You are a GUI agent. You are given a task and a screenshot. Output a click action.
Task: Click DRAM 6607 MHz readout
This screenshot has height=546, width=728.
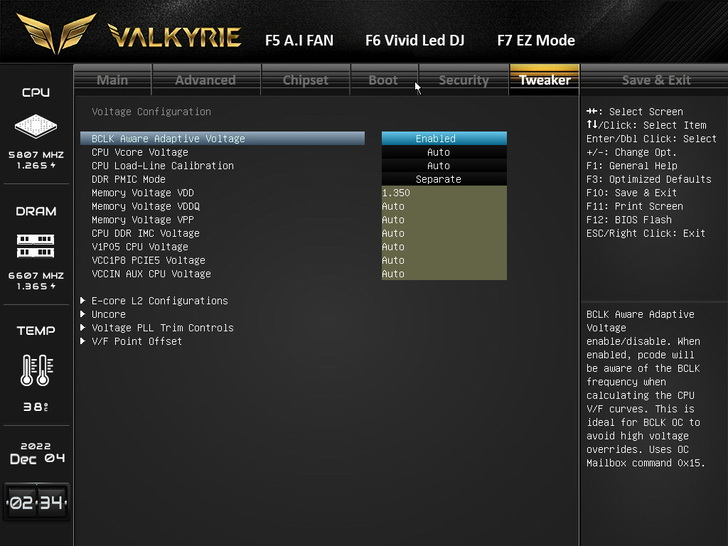pyautogui.click(x=36, y=275)
